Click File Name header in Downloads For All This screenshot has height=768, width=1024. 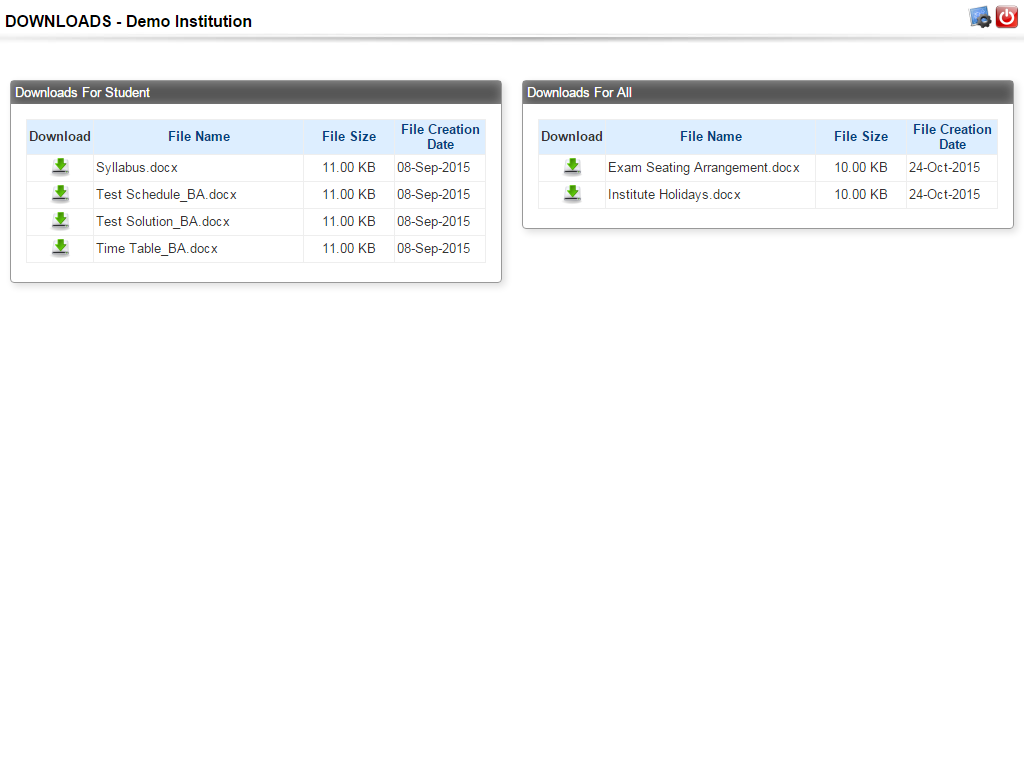tap(711, 136)
